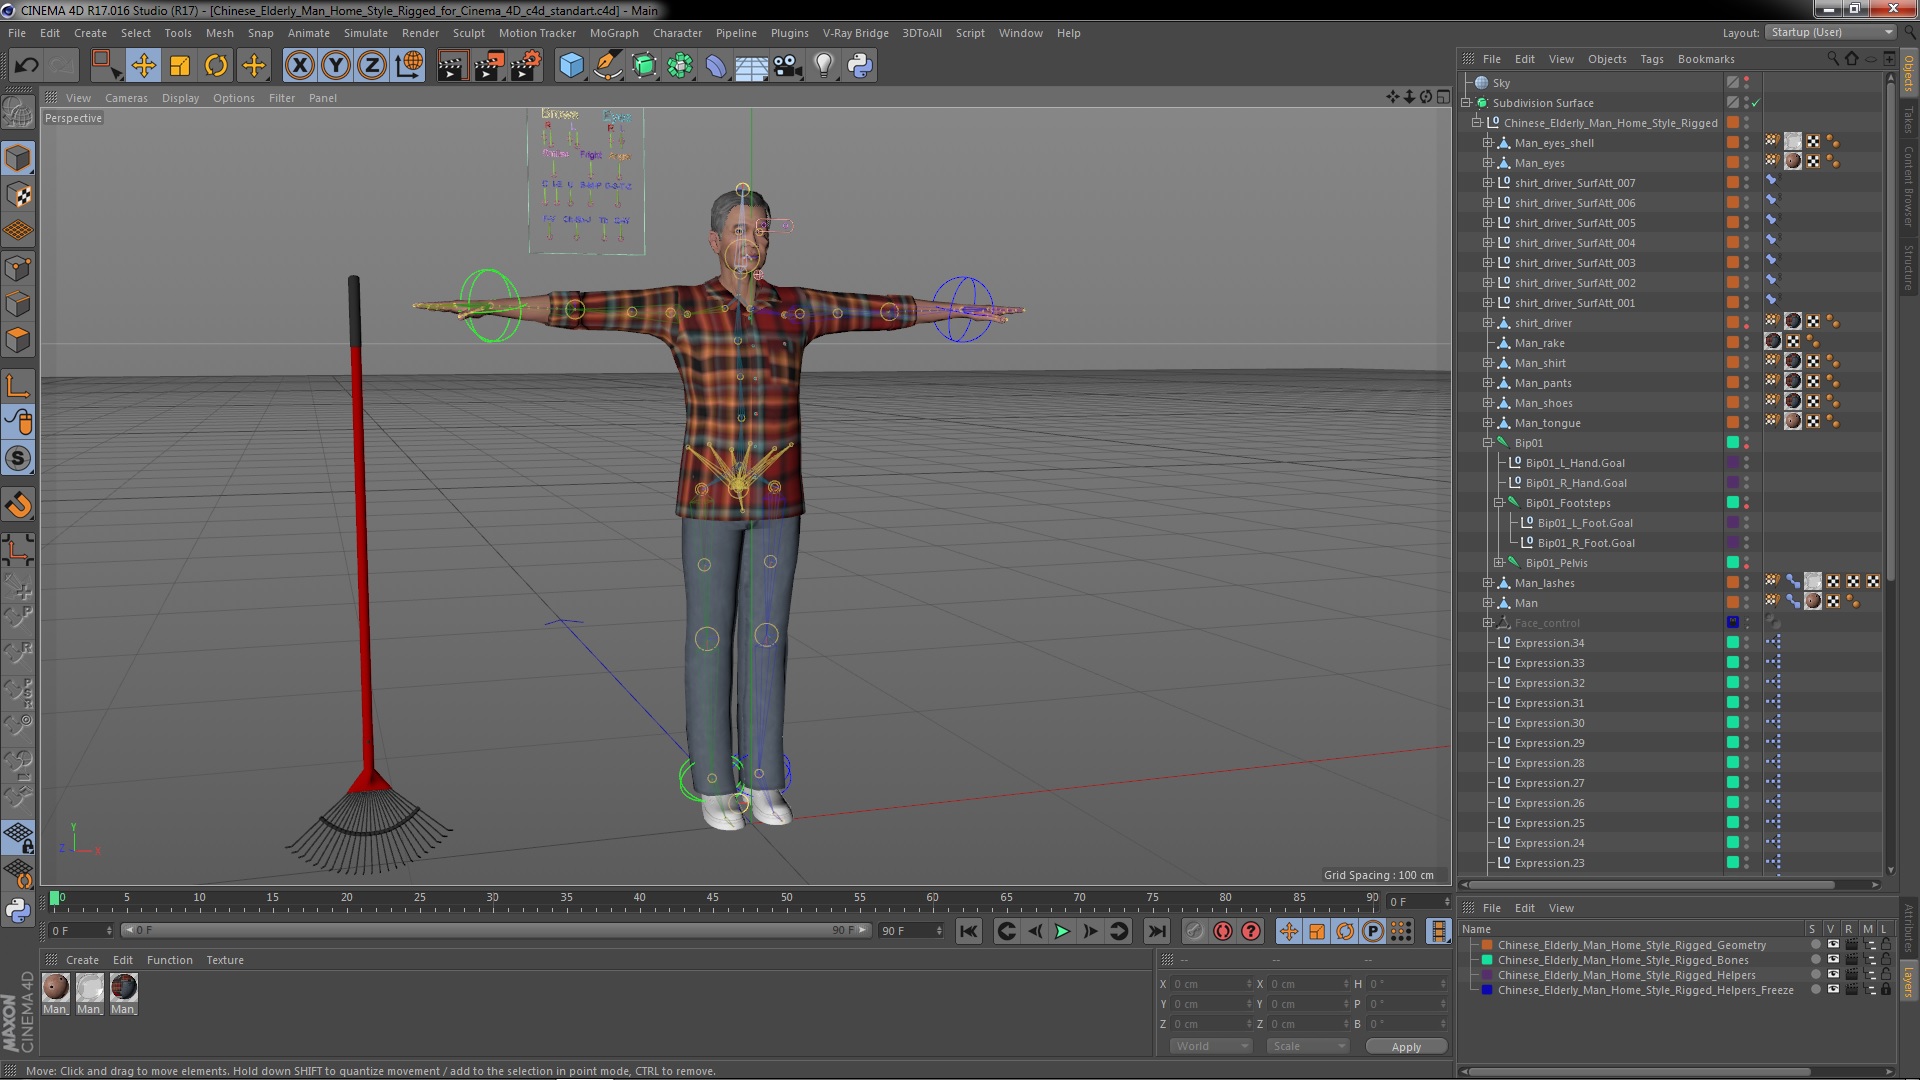This screenshot has height=1080, width=1920.
Task: Click the Array modeling object icon
Action: 680,66
